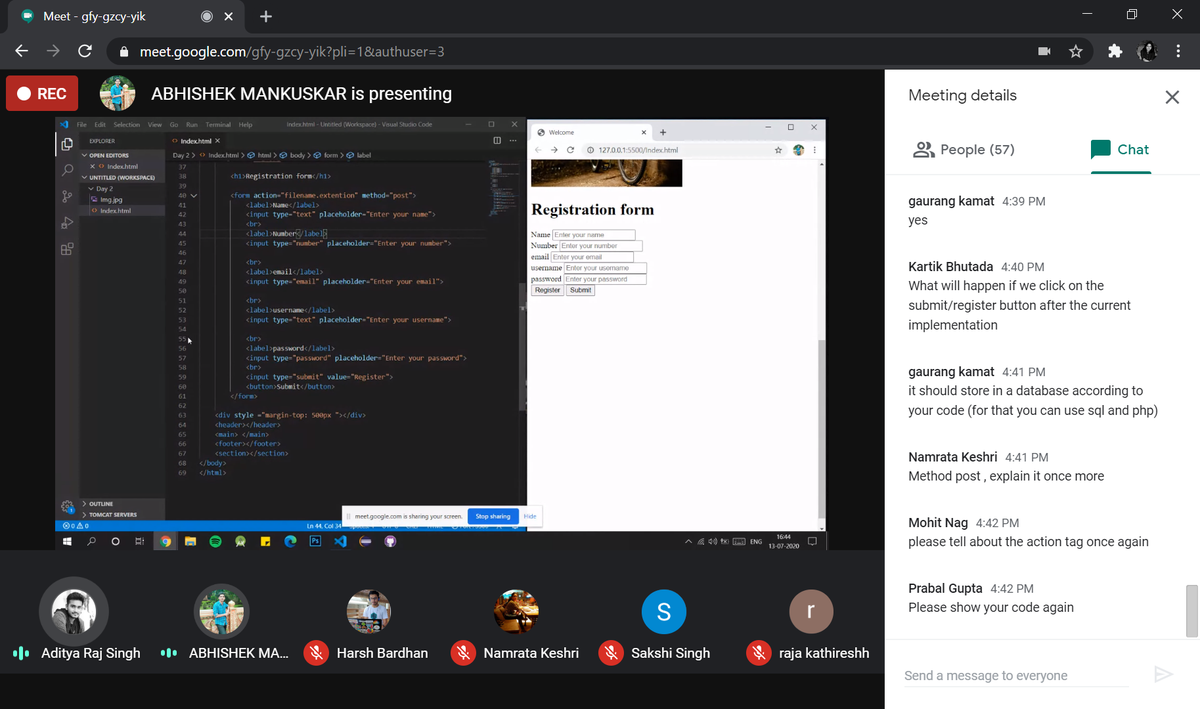Click the split editor icon in VS Code
Screen dimensions: 1200x709
(x=497, y=141)
